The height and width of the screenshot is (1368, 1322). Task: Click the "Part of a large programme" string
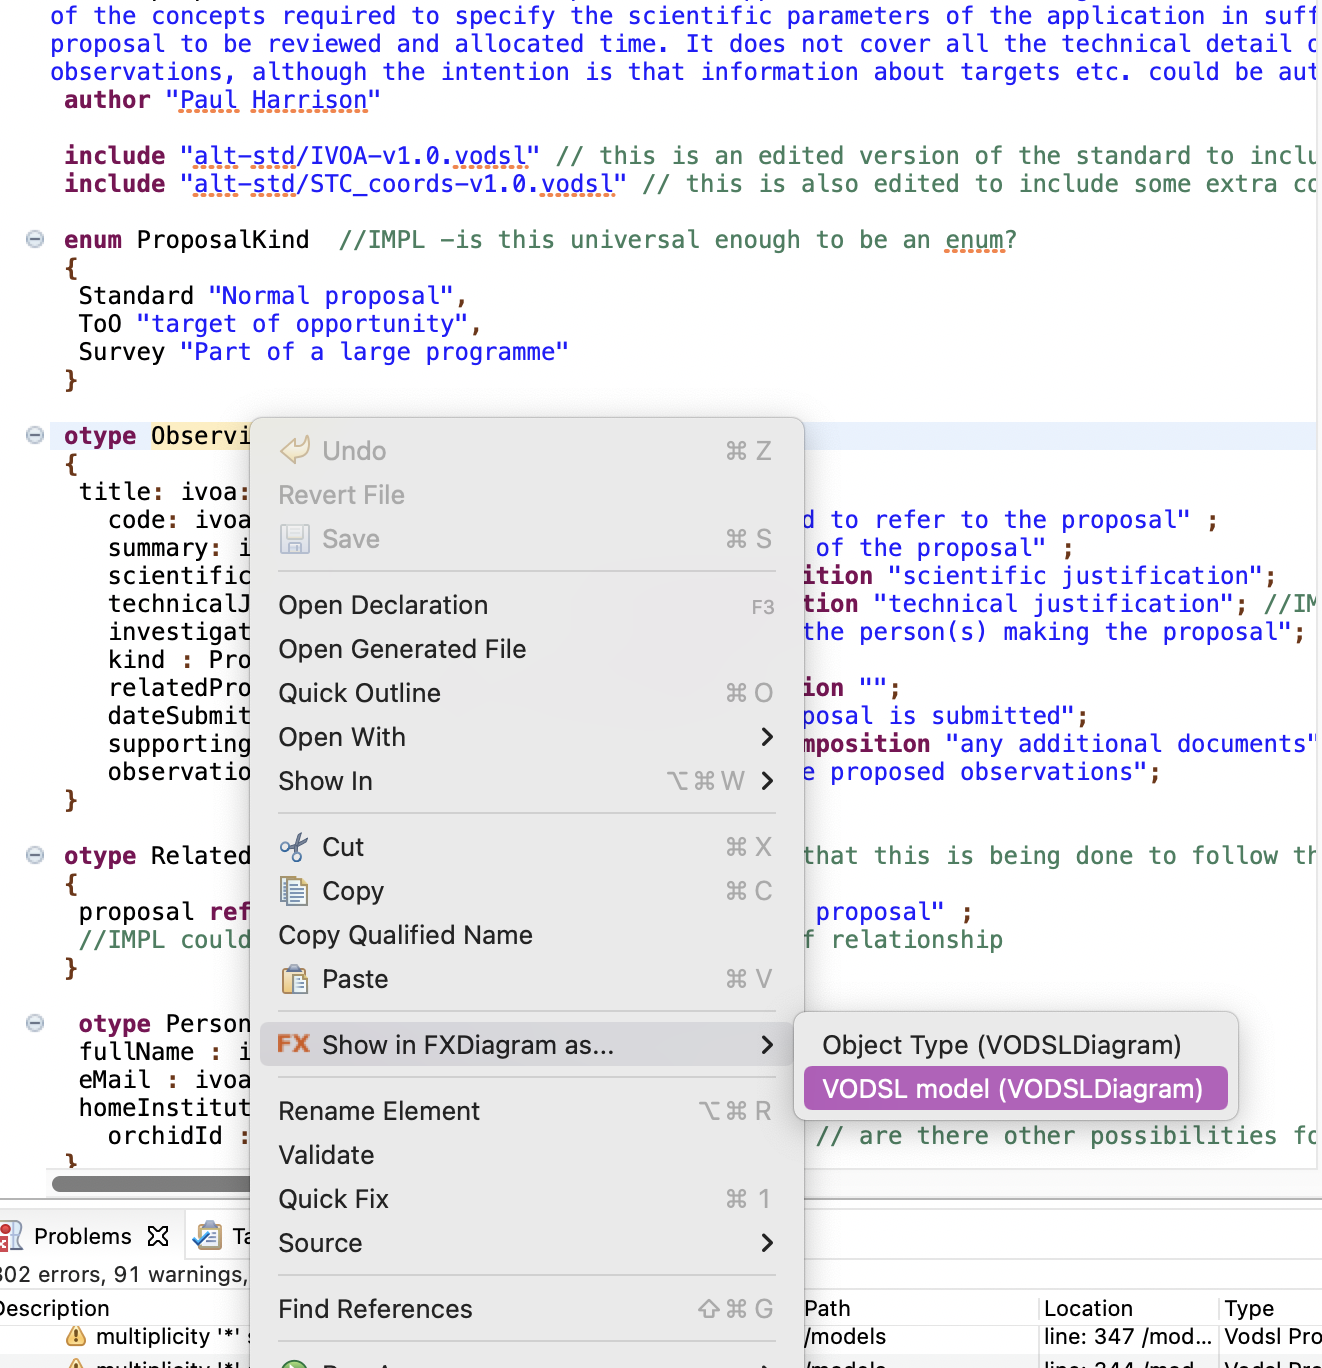click(x=374, y=352)
